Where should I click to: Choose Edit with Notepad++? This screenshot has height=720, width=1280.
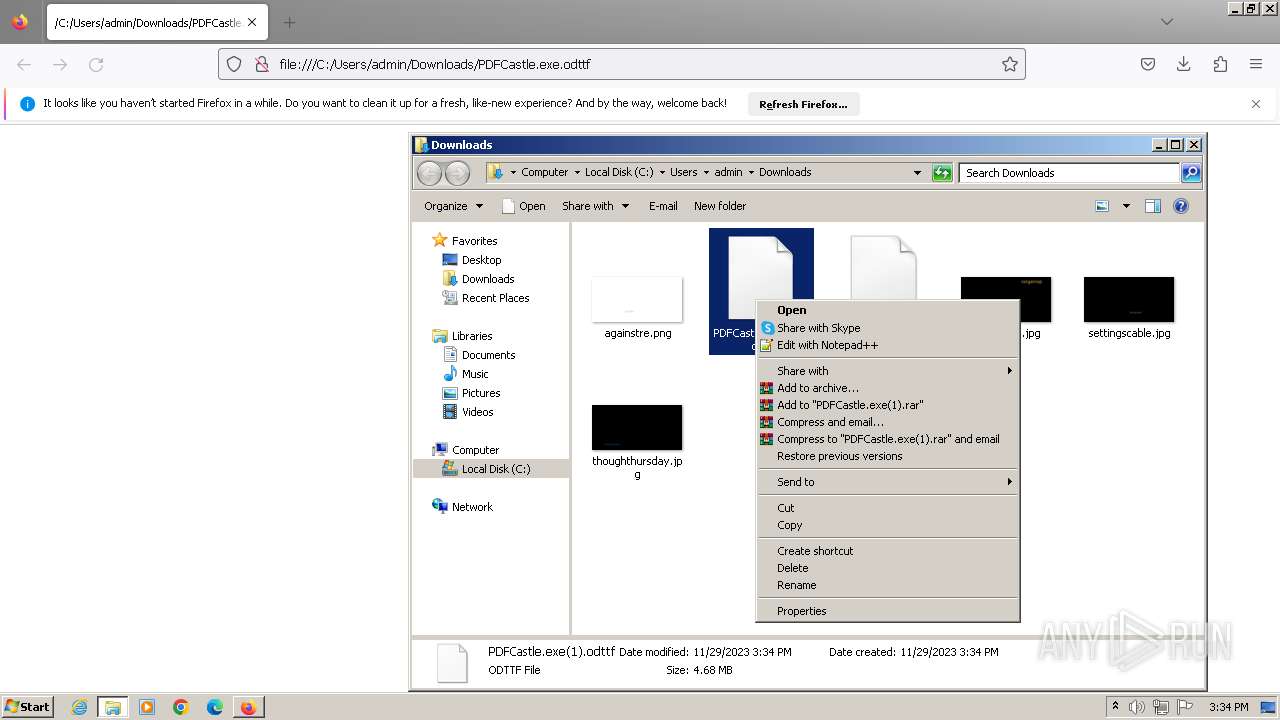tap(887, 345)
